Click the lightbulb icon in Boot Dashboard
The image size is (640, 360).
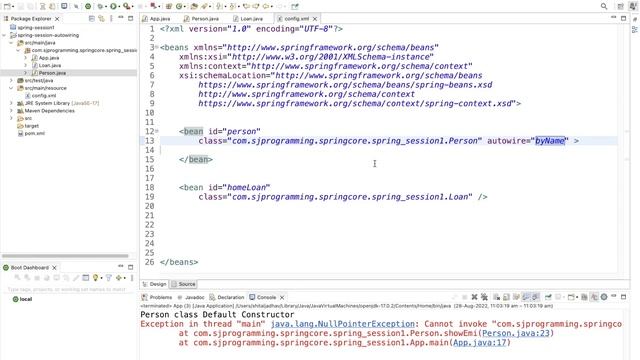[96, 278]
